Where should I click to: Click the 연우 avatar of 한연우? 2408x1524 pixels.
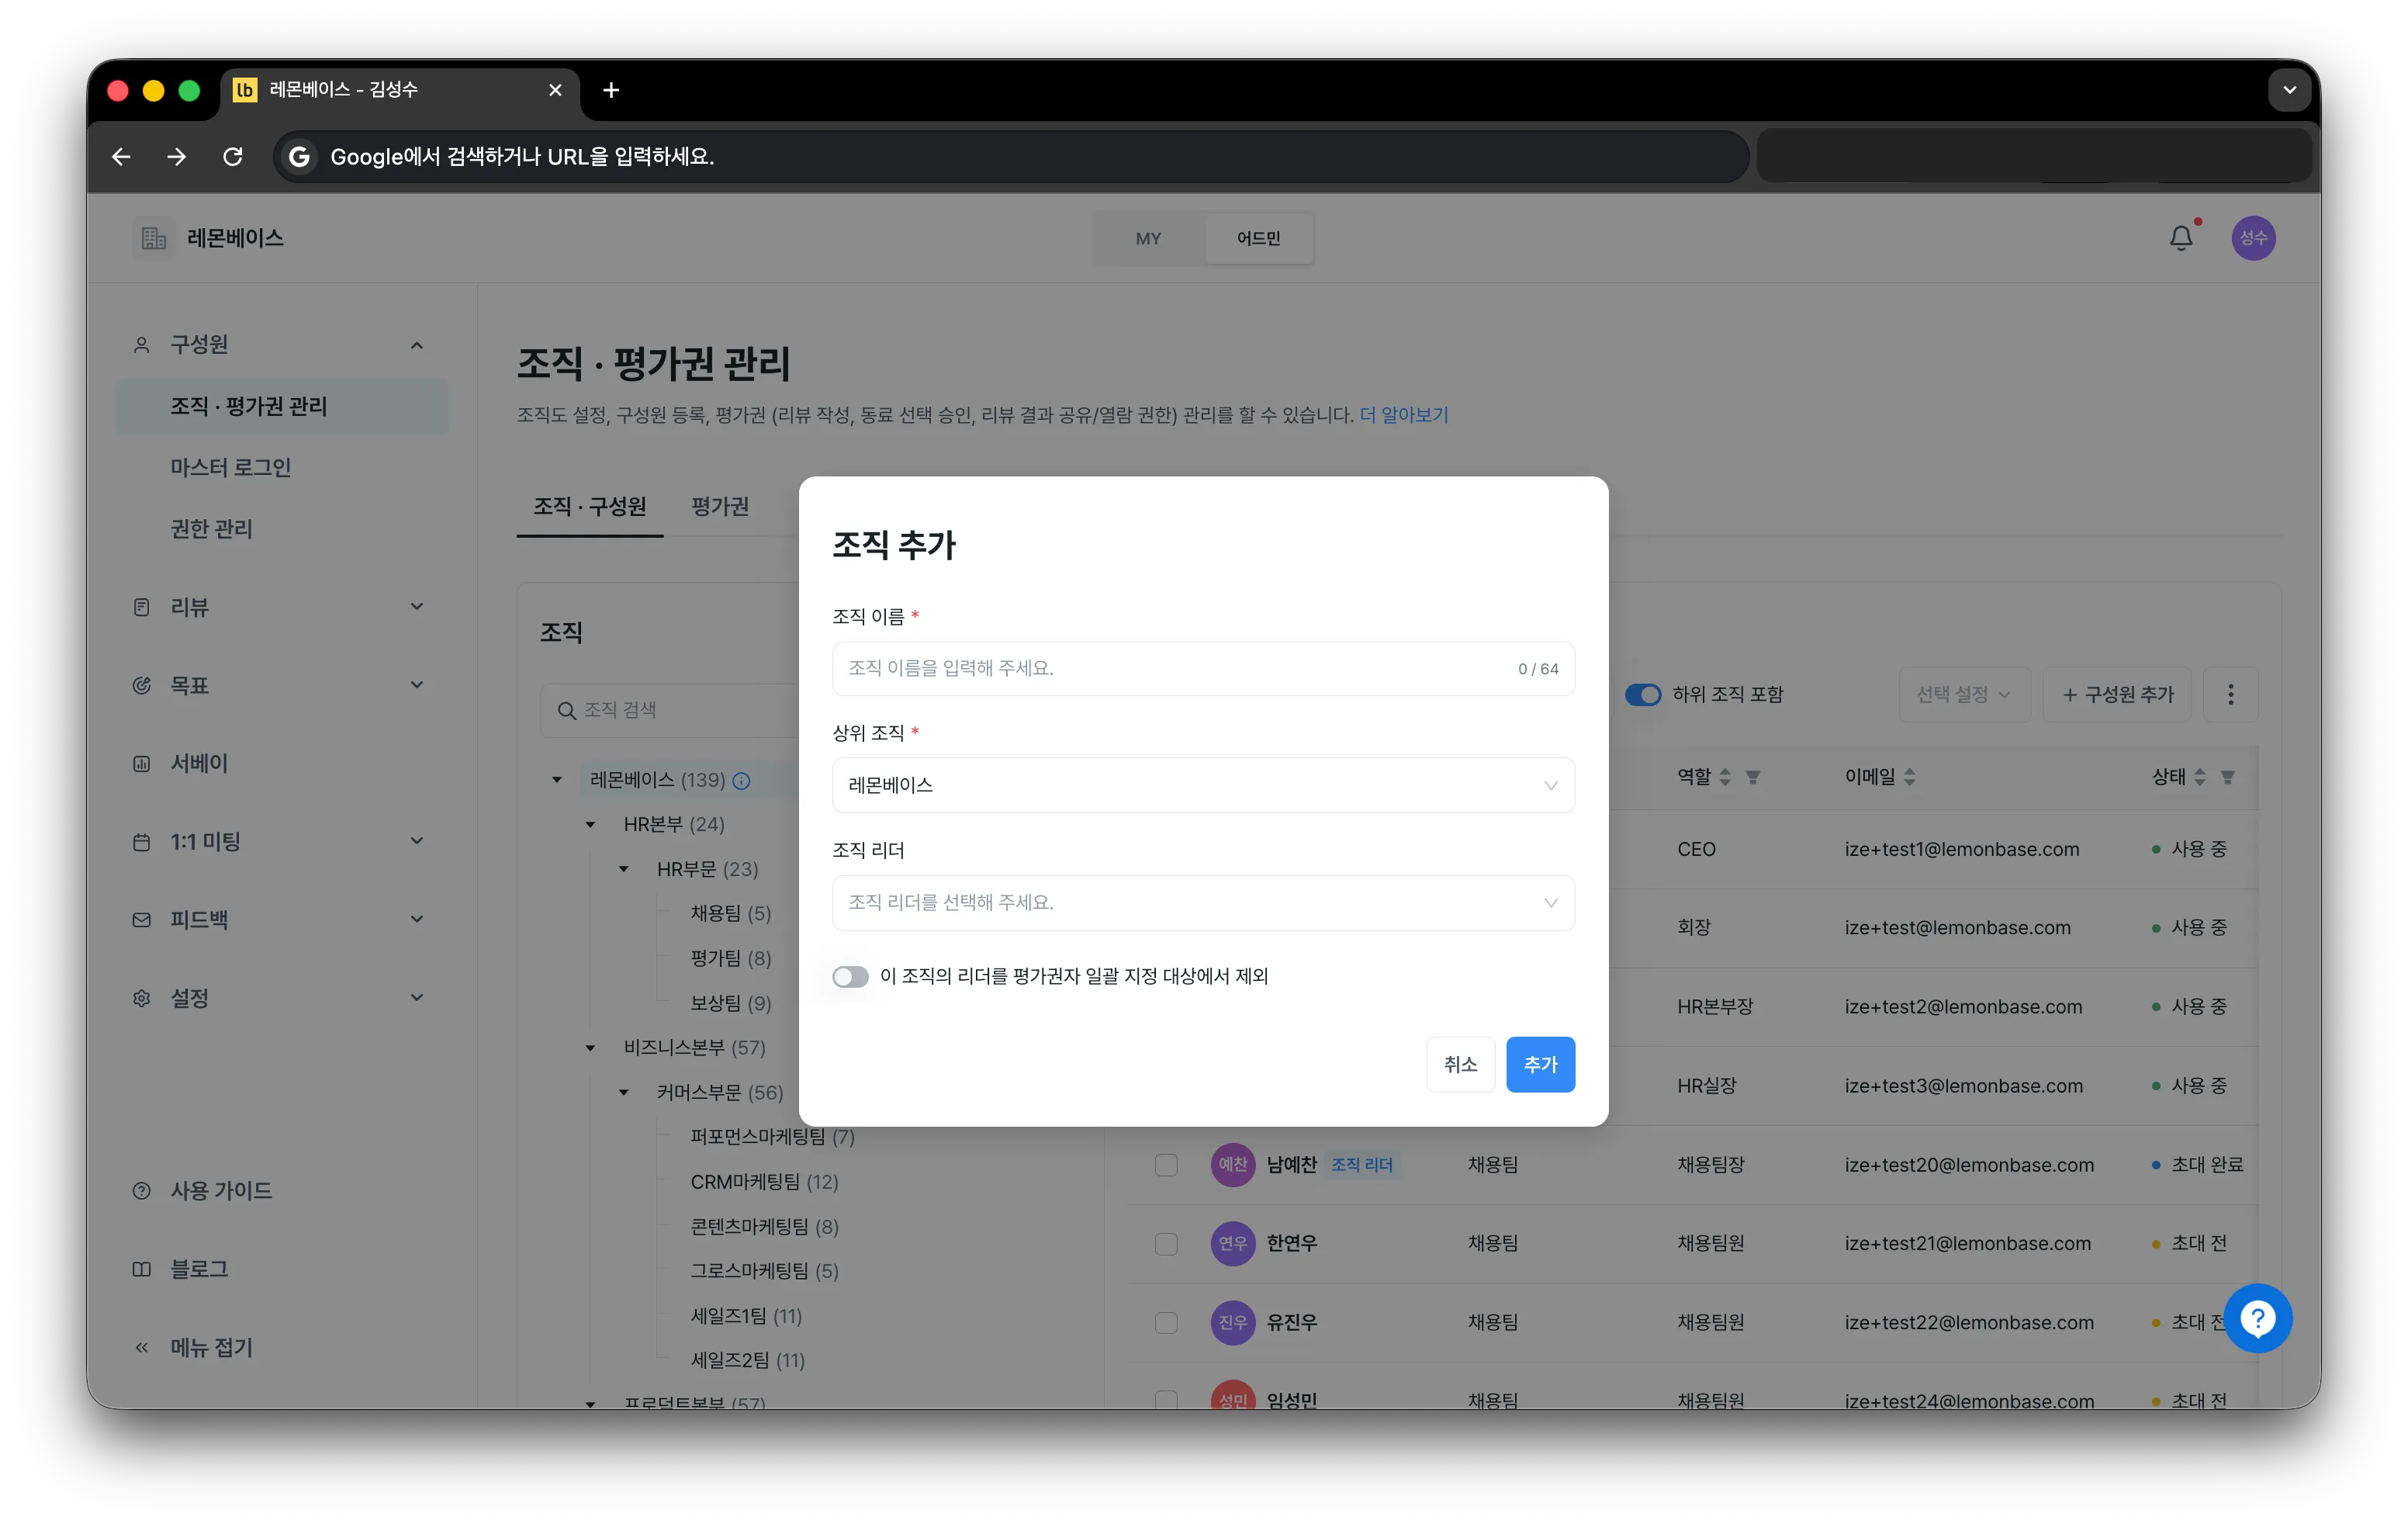click(1232, 1243)
